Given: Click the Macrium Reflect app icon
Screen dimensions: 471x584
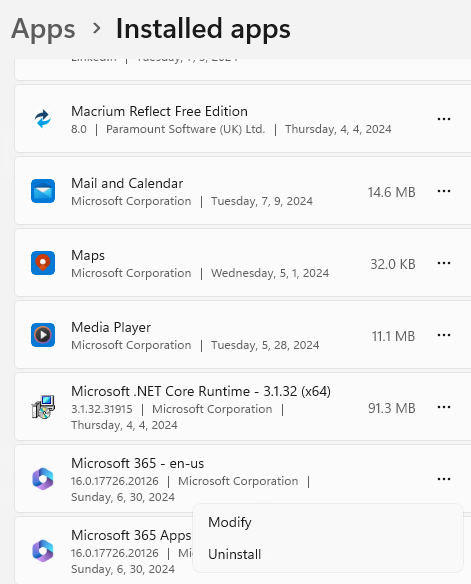Looking at the screenshot, I should (43, 119).
